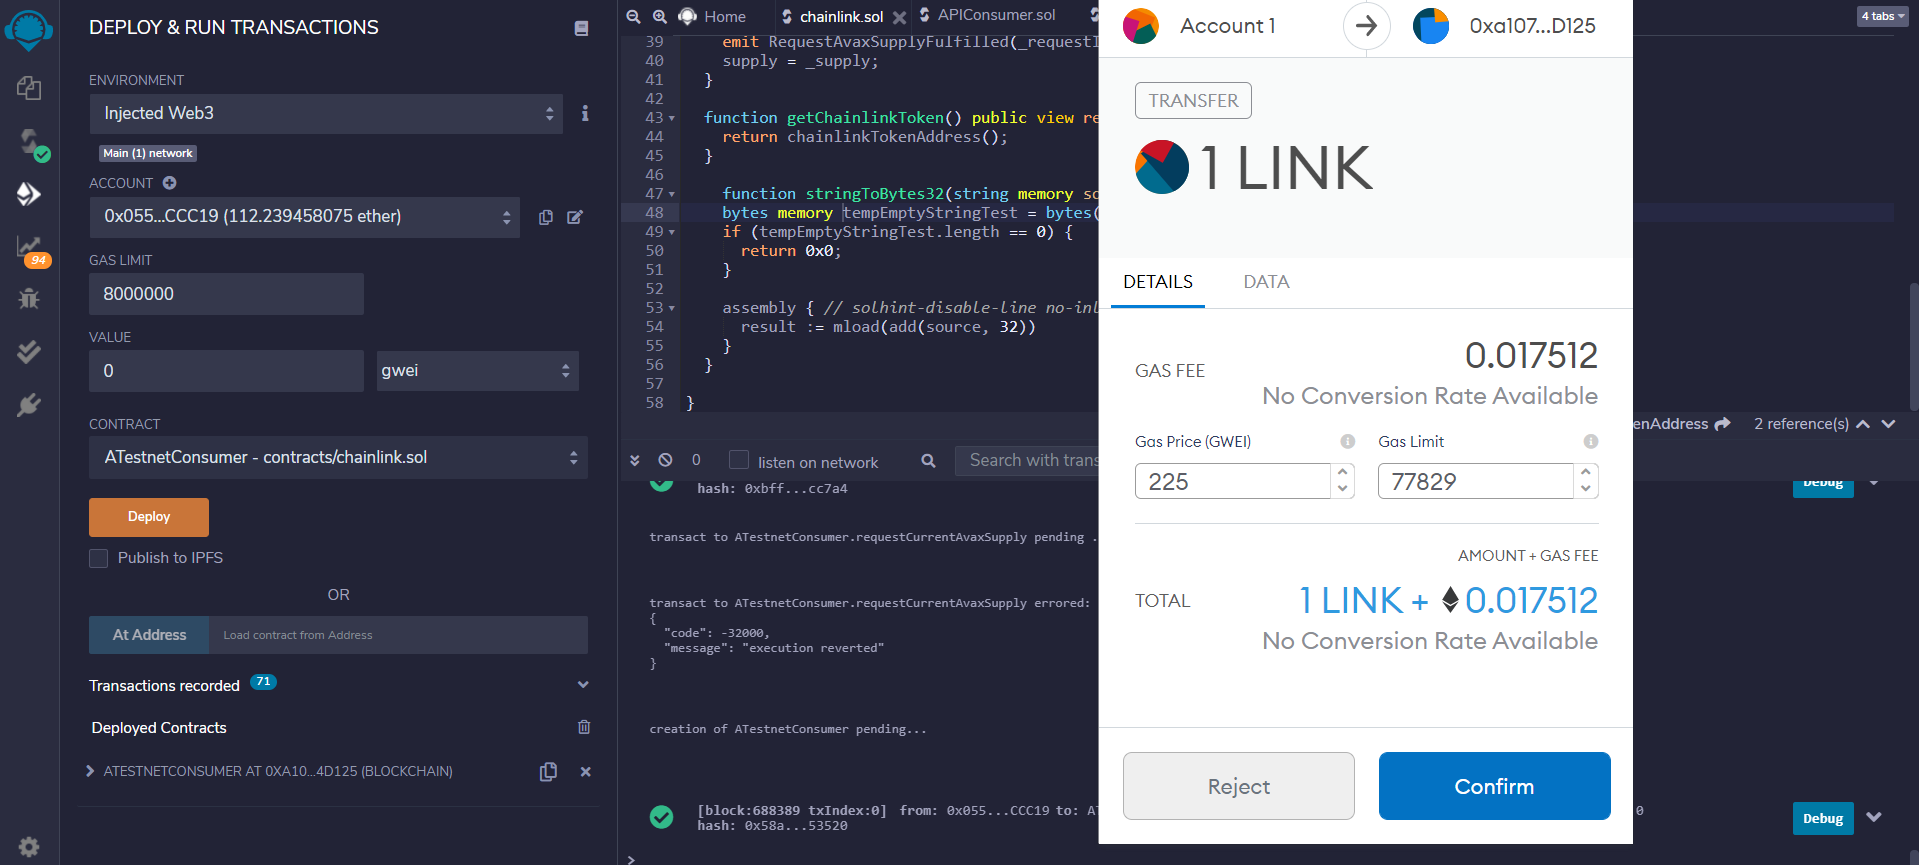Open the Debugger bug icon in sidebar
Viewport: 1919px width, 865px height.
tap(29, 298)
